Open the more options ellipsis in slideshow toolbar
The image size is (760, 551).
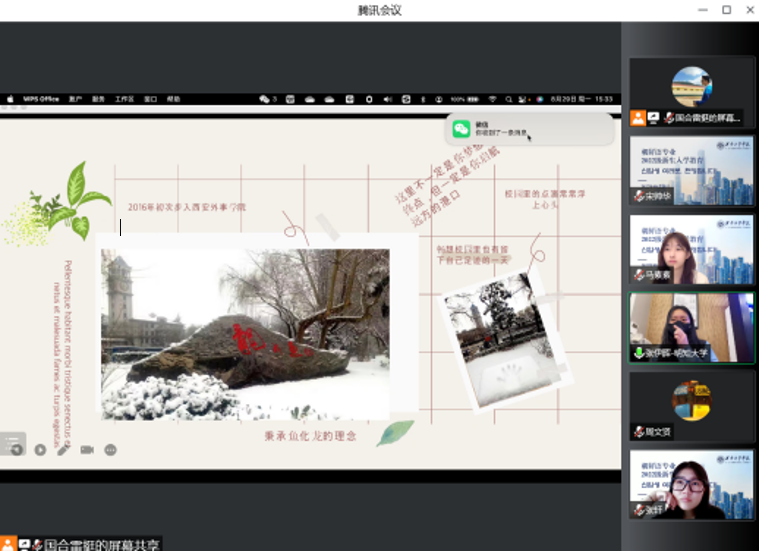111,450
